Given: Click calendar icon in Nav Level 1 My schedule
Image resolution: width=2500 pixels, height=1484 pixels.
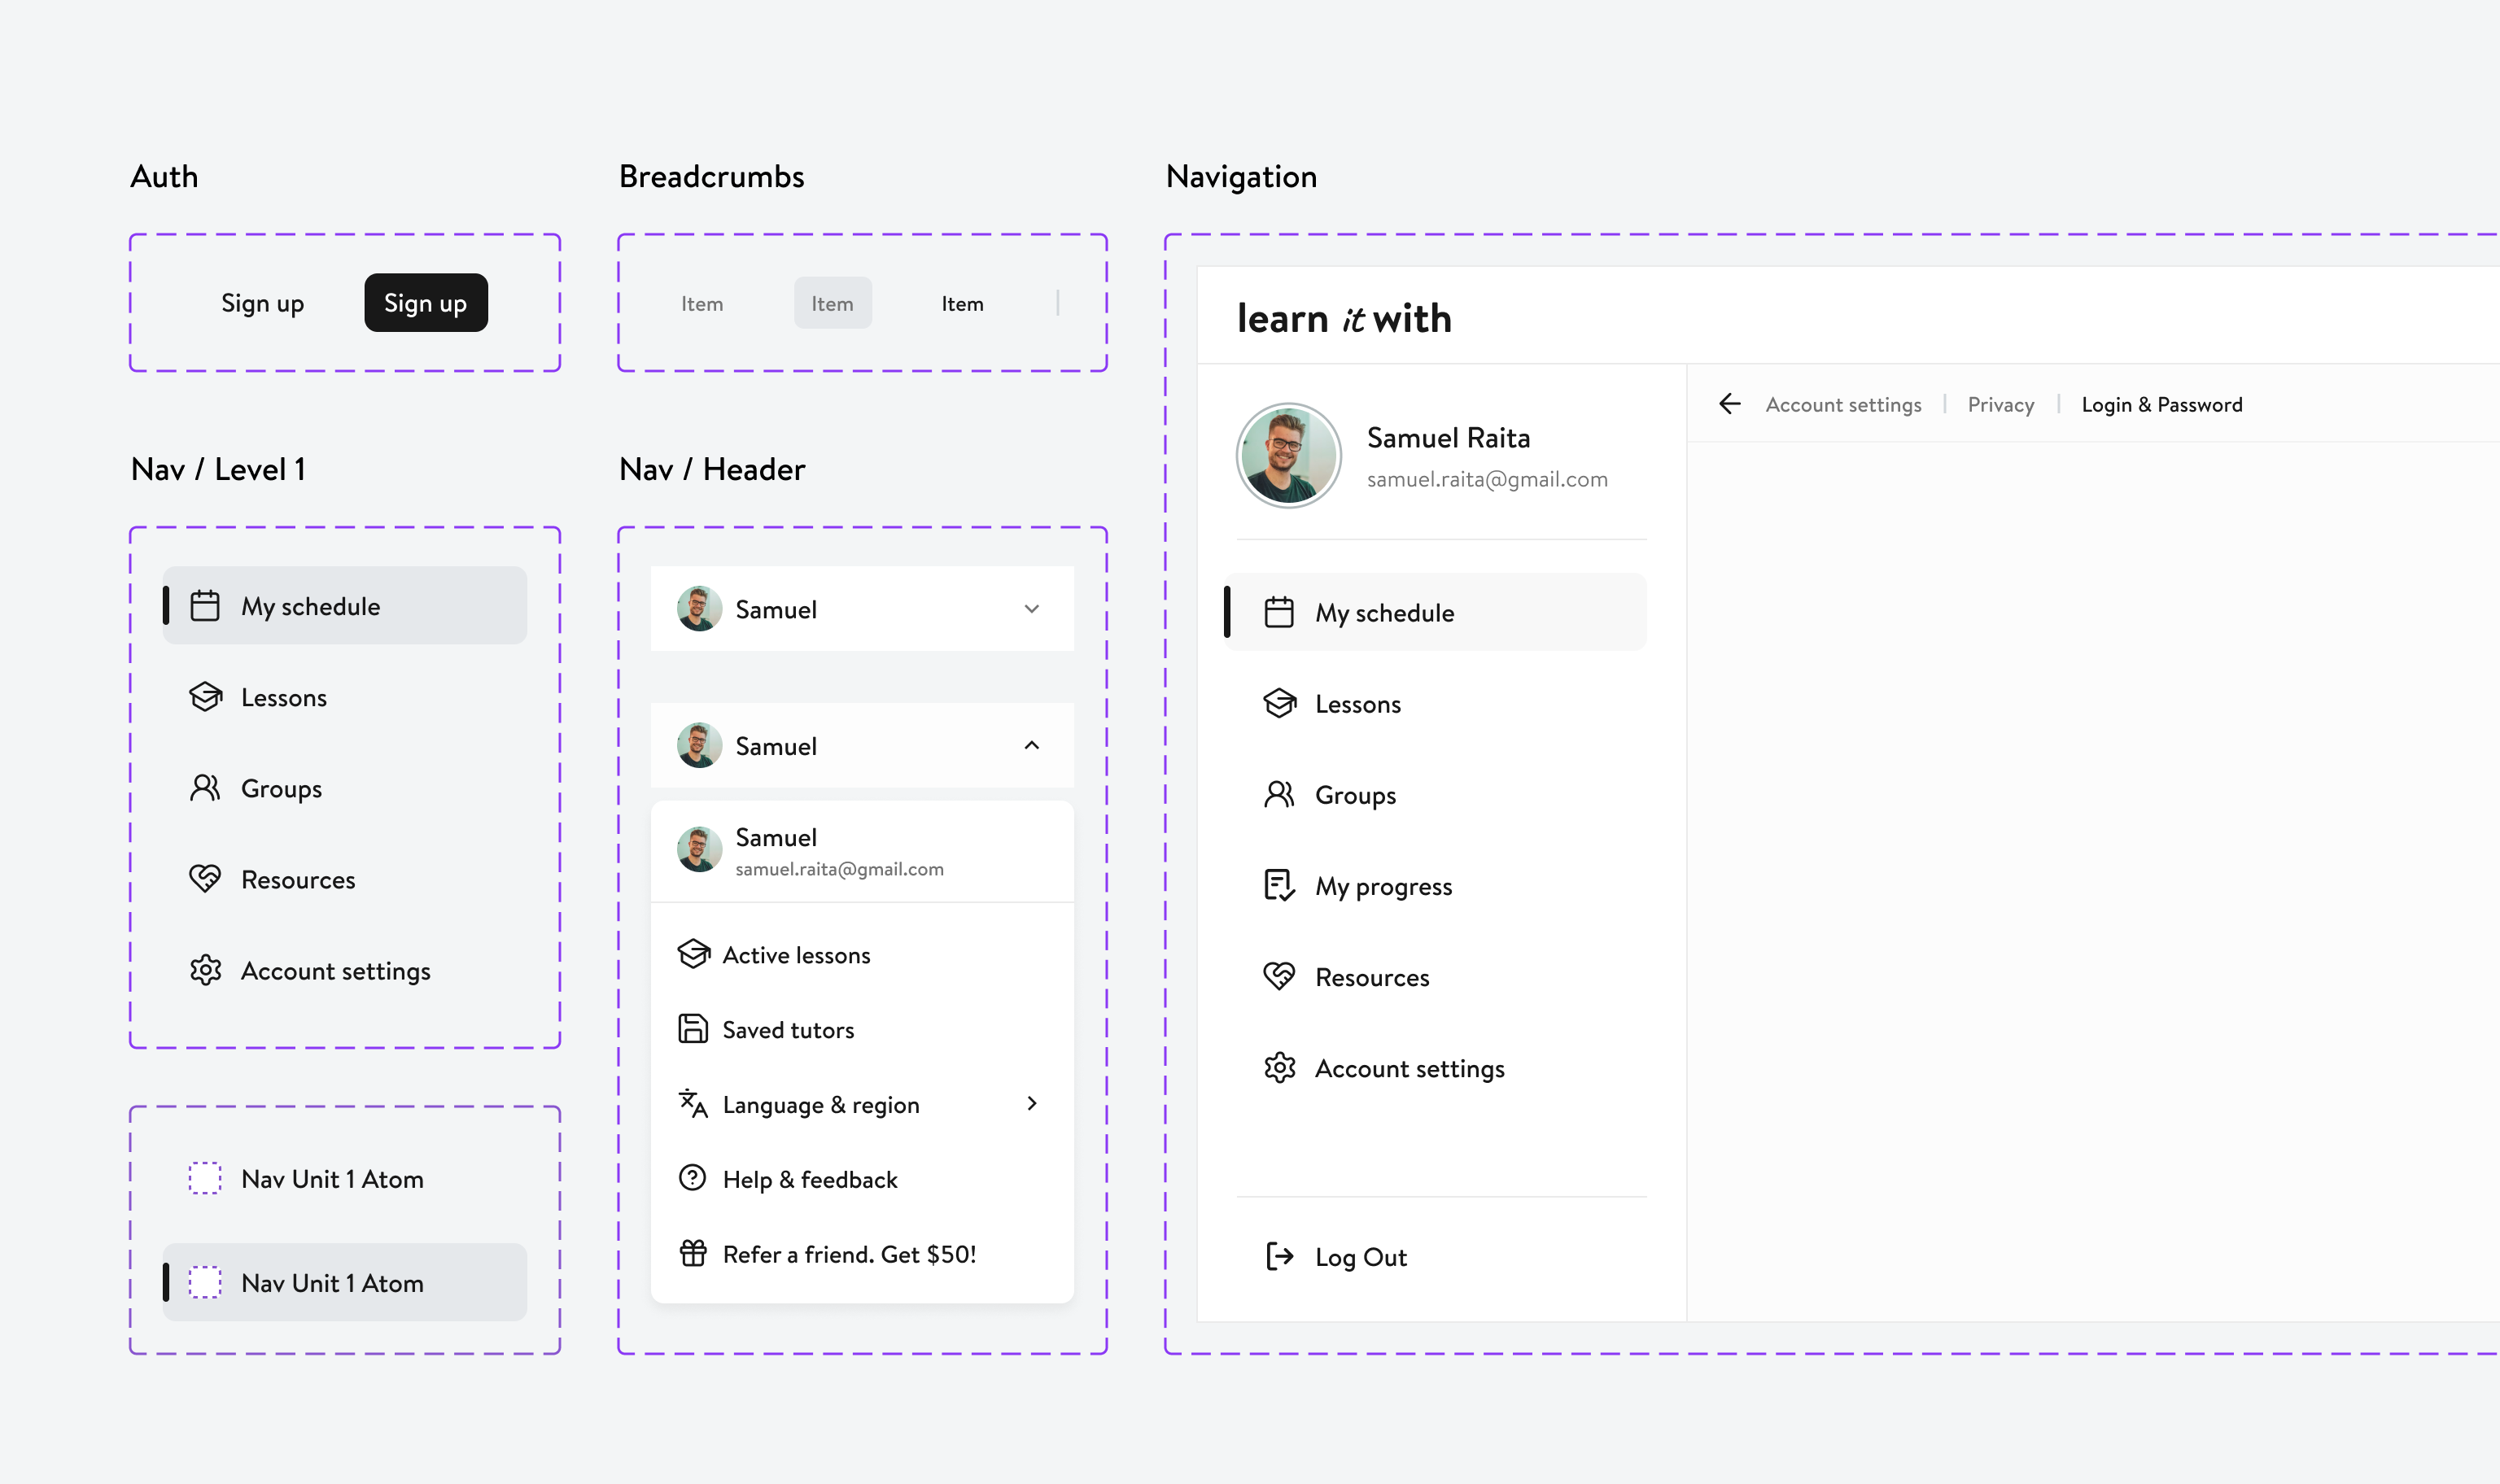Looking at the screenshot, I should (x=205, y=606).
